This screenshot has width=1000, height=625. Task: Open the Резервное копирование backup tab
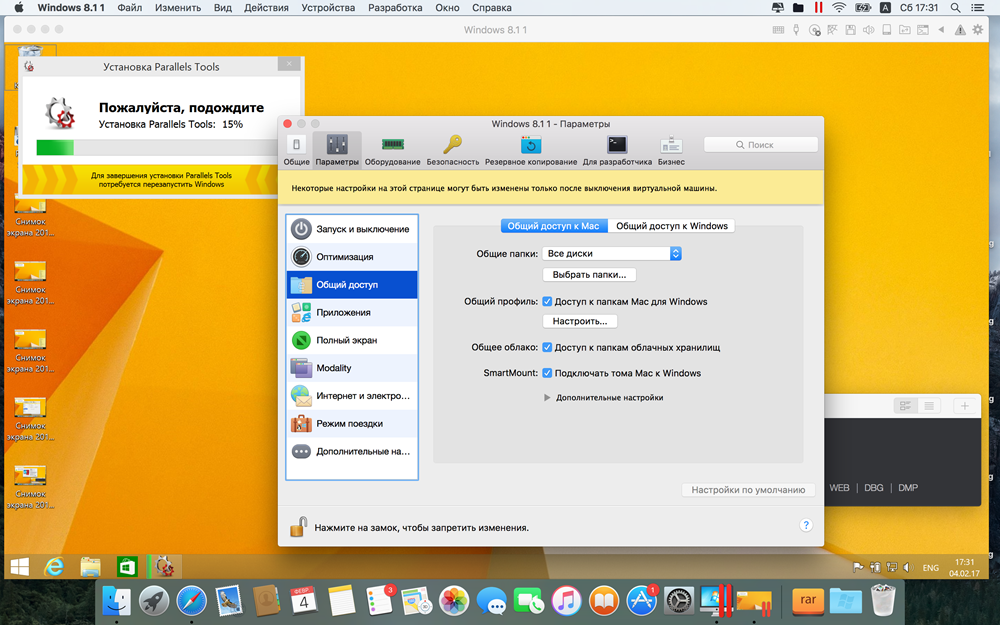(x=531, y=151)
